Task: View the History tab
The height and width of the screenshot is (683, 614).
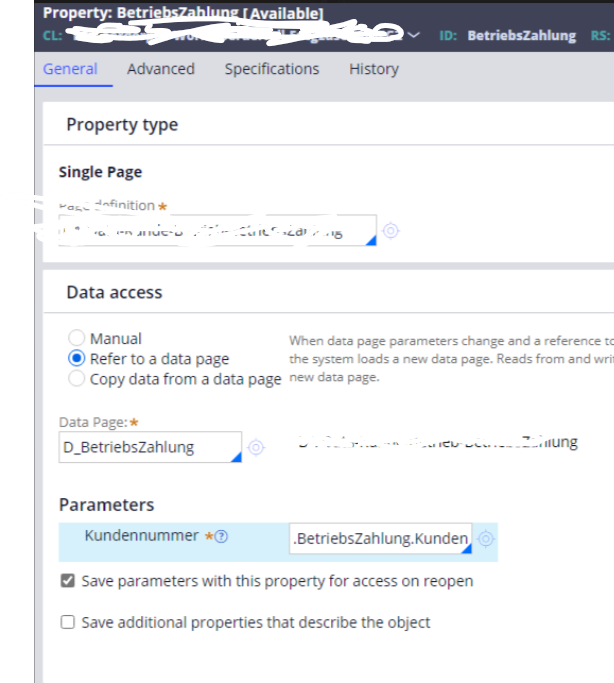Action: [x=373, y=69]
